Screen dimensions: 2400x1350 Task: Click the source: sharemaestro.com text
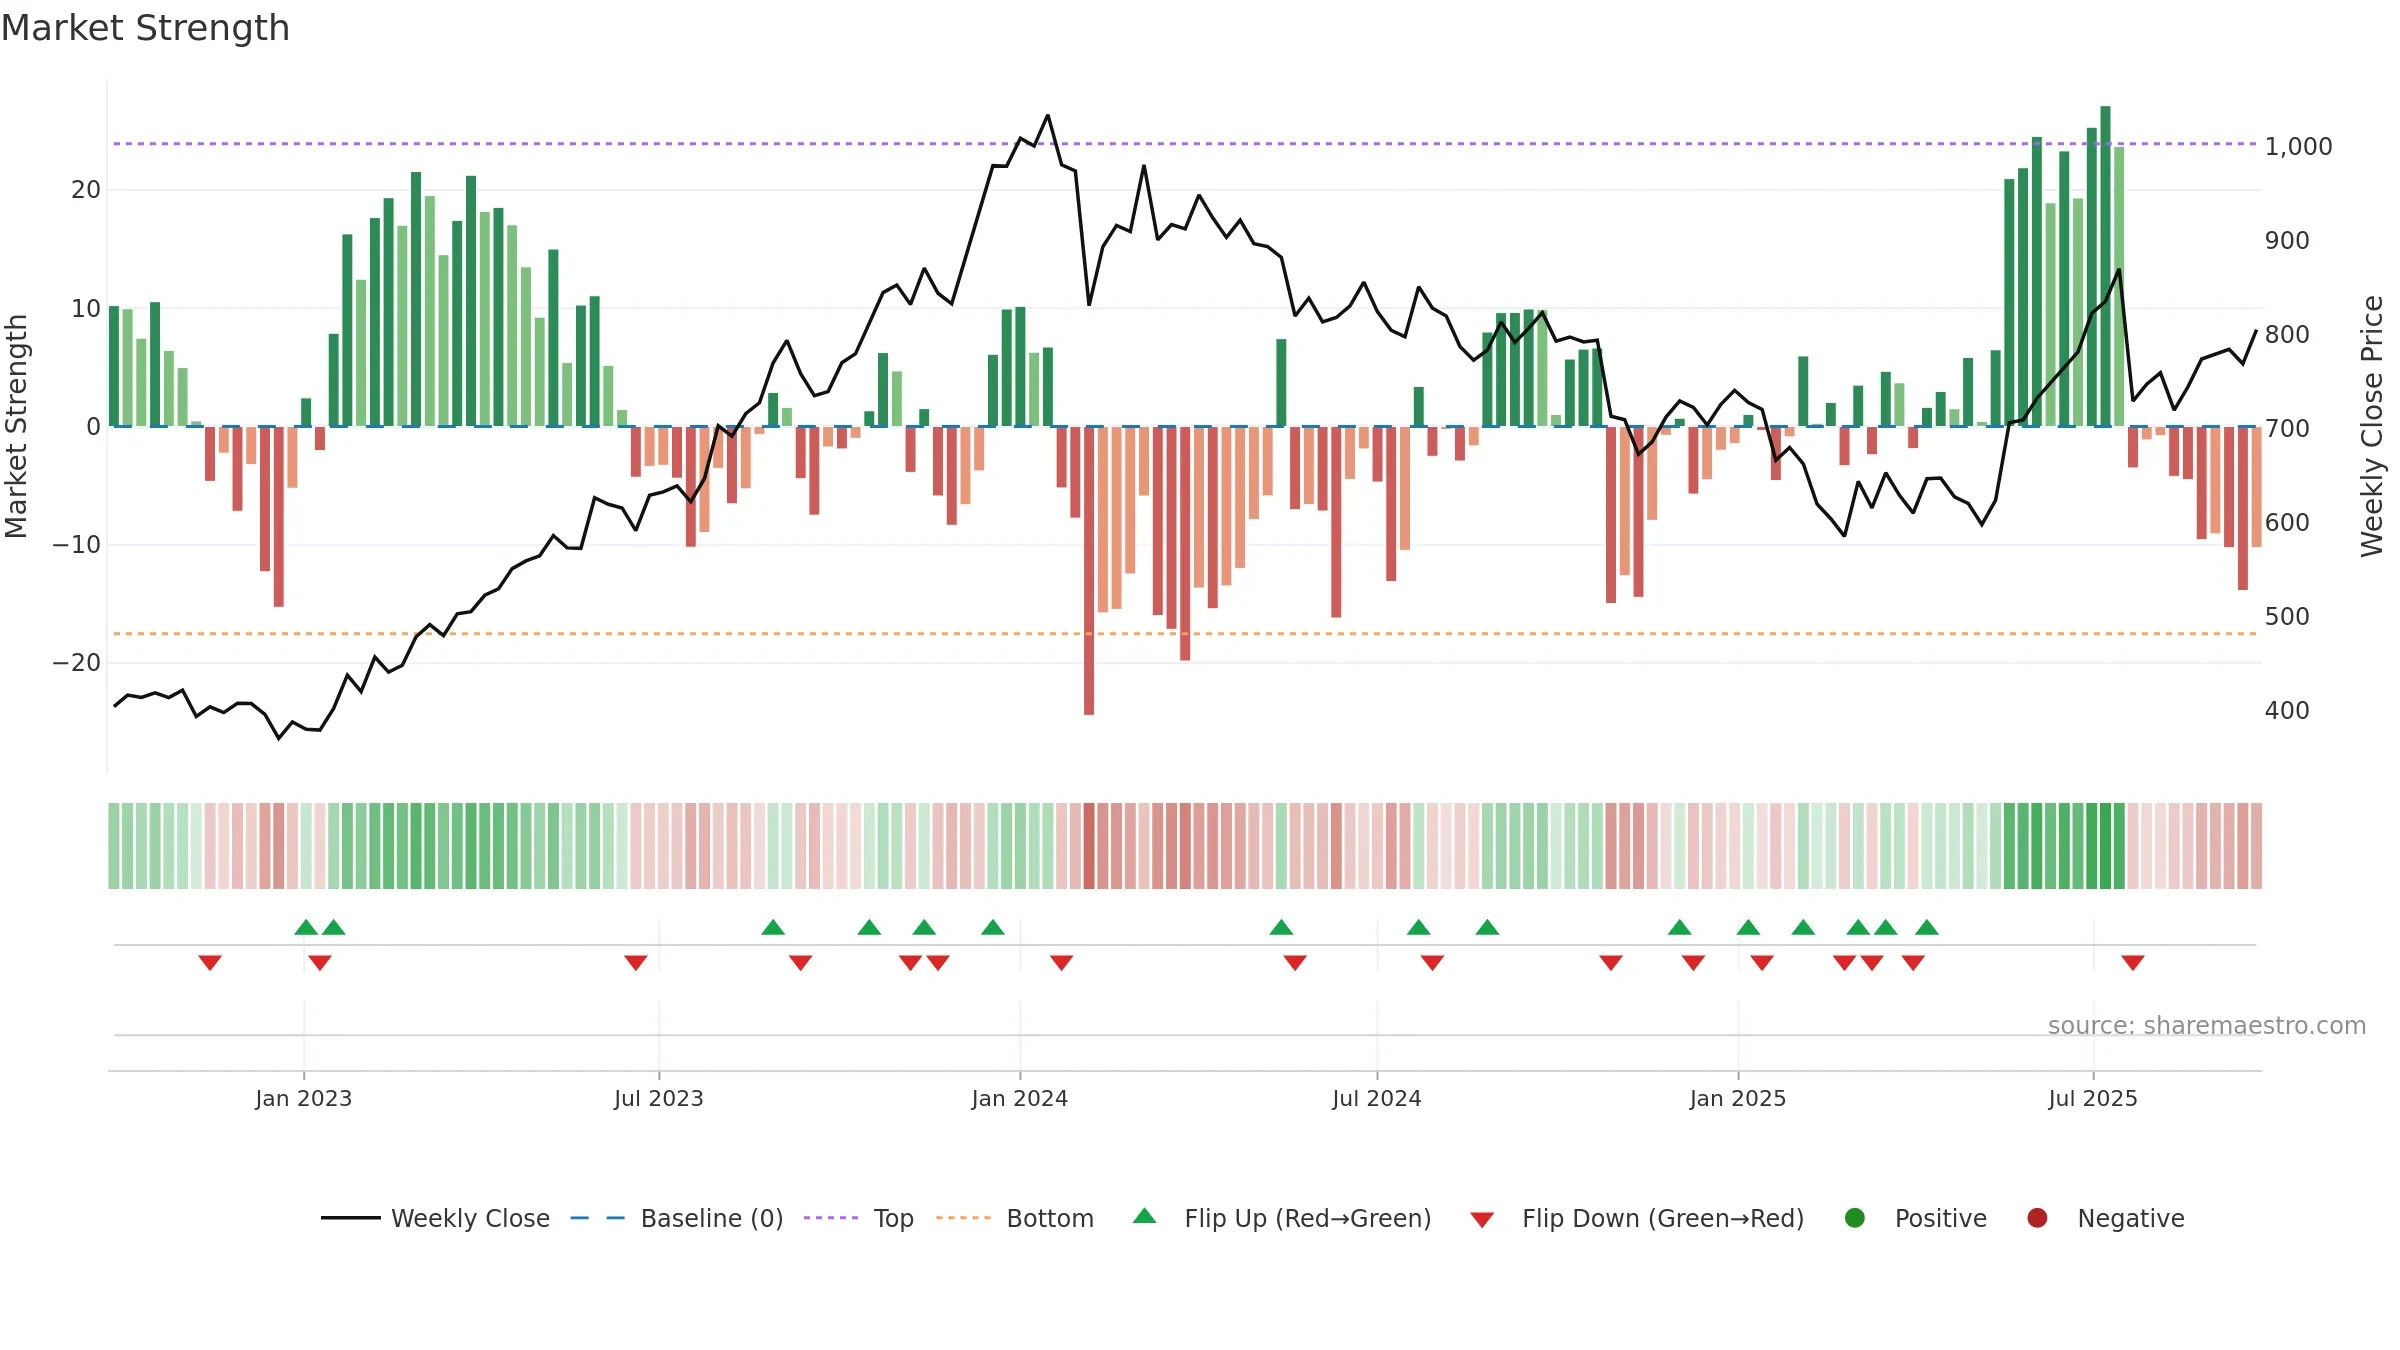[x=2207, y=1026]
